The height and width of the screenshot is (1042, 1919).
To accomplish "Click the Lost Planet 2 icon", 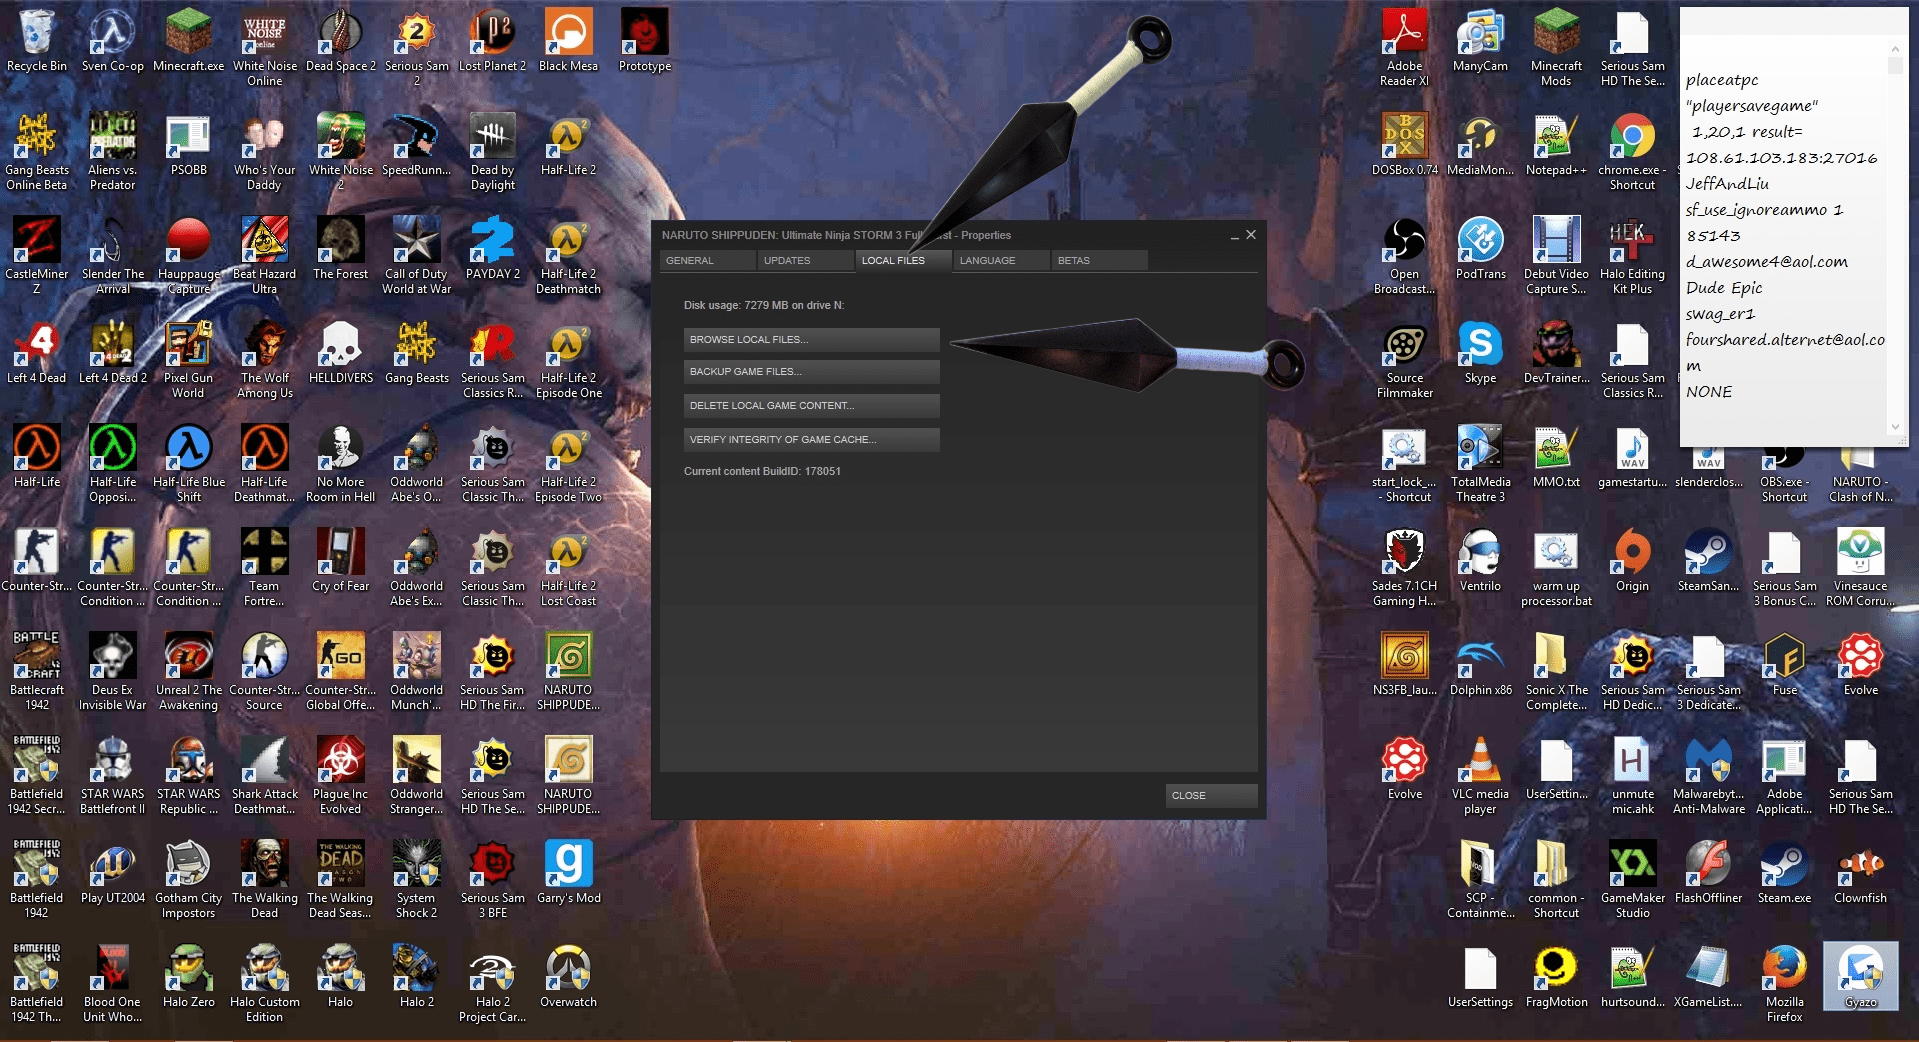I will (x=493, y=40).
